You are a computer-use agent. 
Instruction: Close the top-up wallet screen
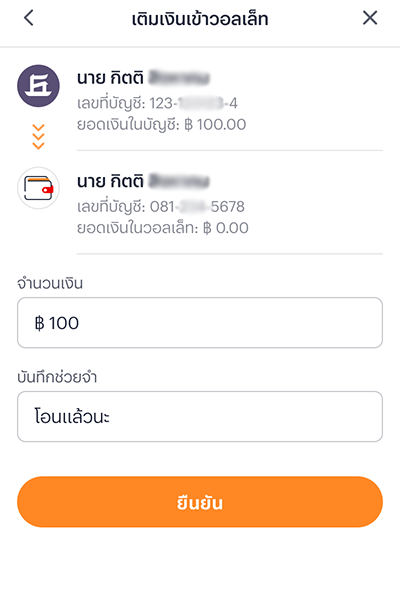pyautogui.click(x=370, y=18)
